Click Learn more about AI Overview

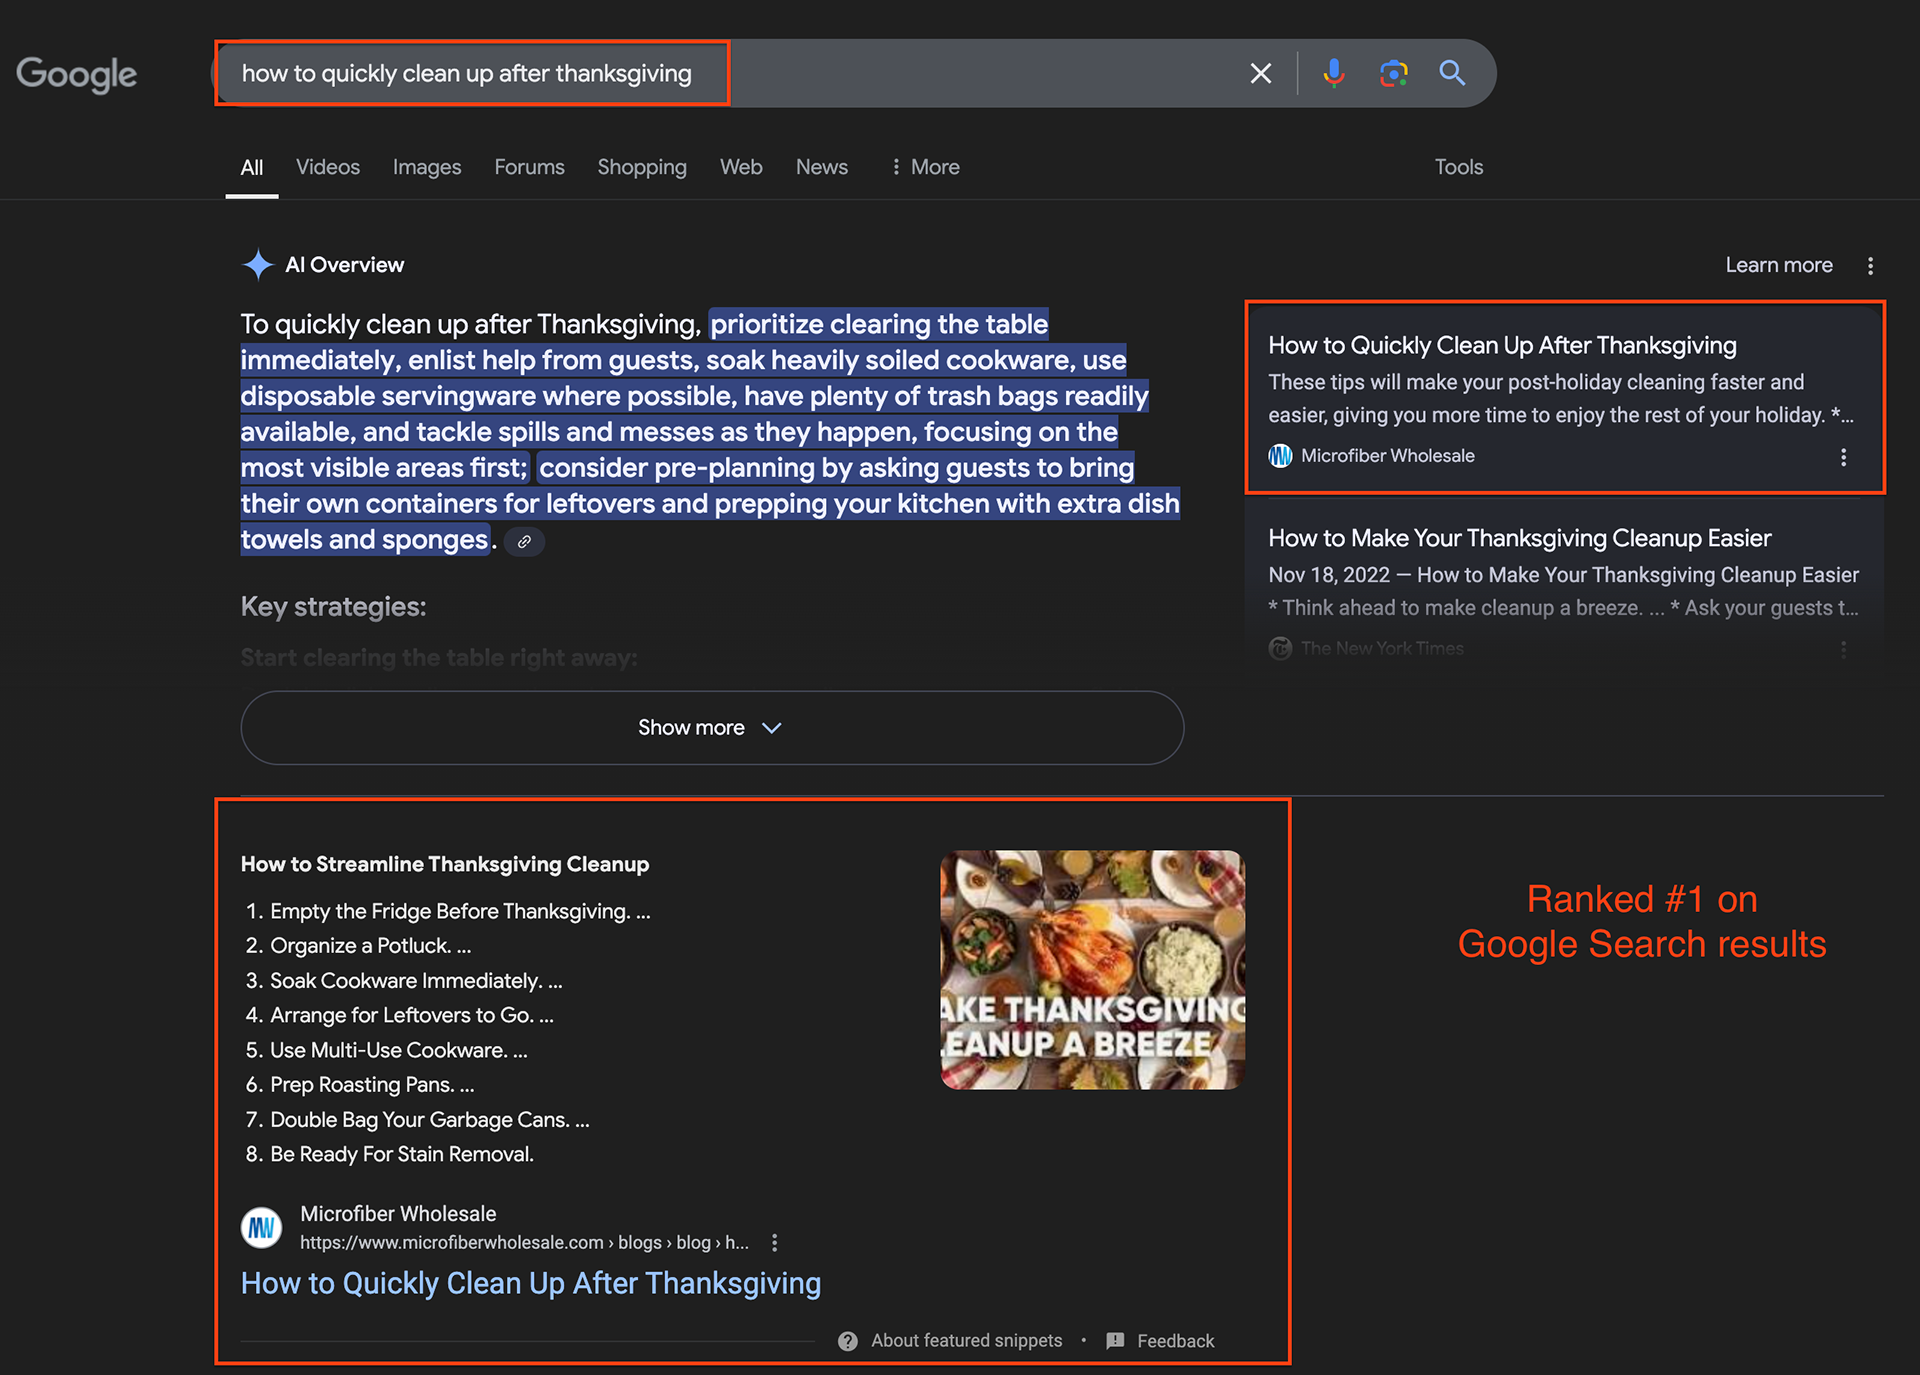point(1779,265)
